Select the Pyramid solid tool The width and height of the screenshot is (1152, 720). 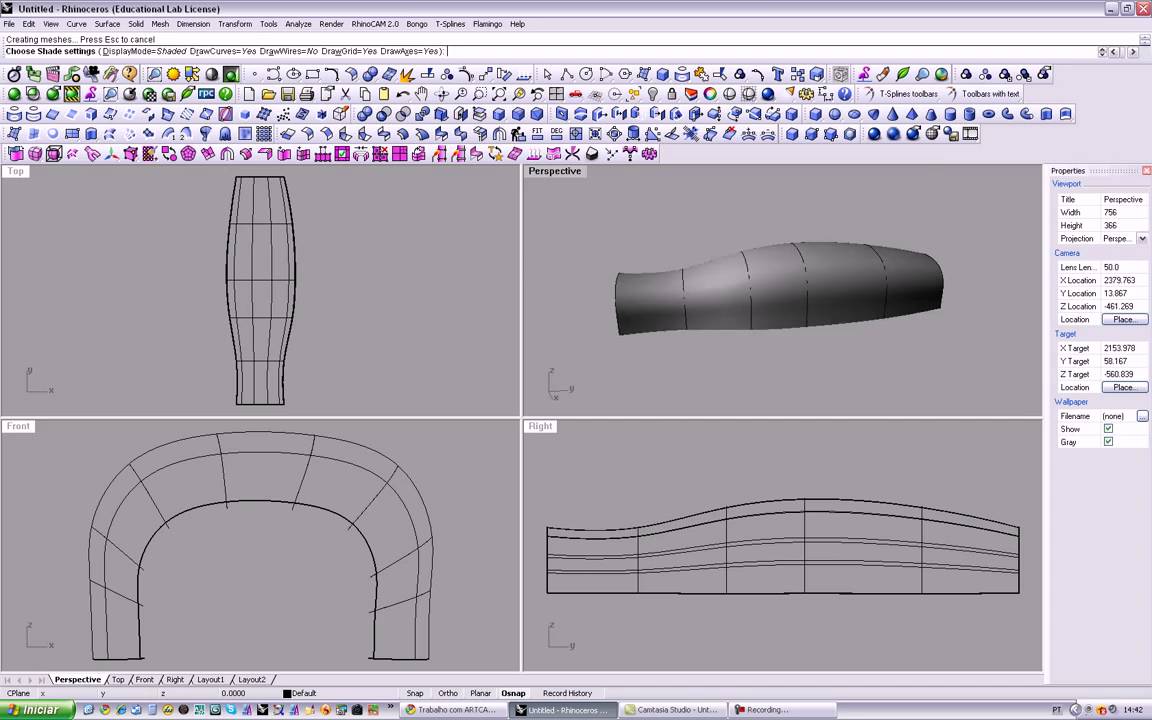pos(912,114)
